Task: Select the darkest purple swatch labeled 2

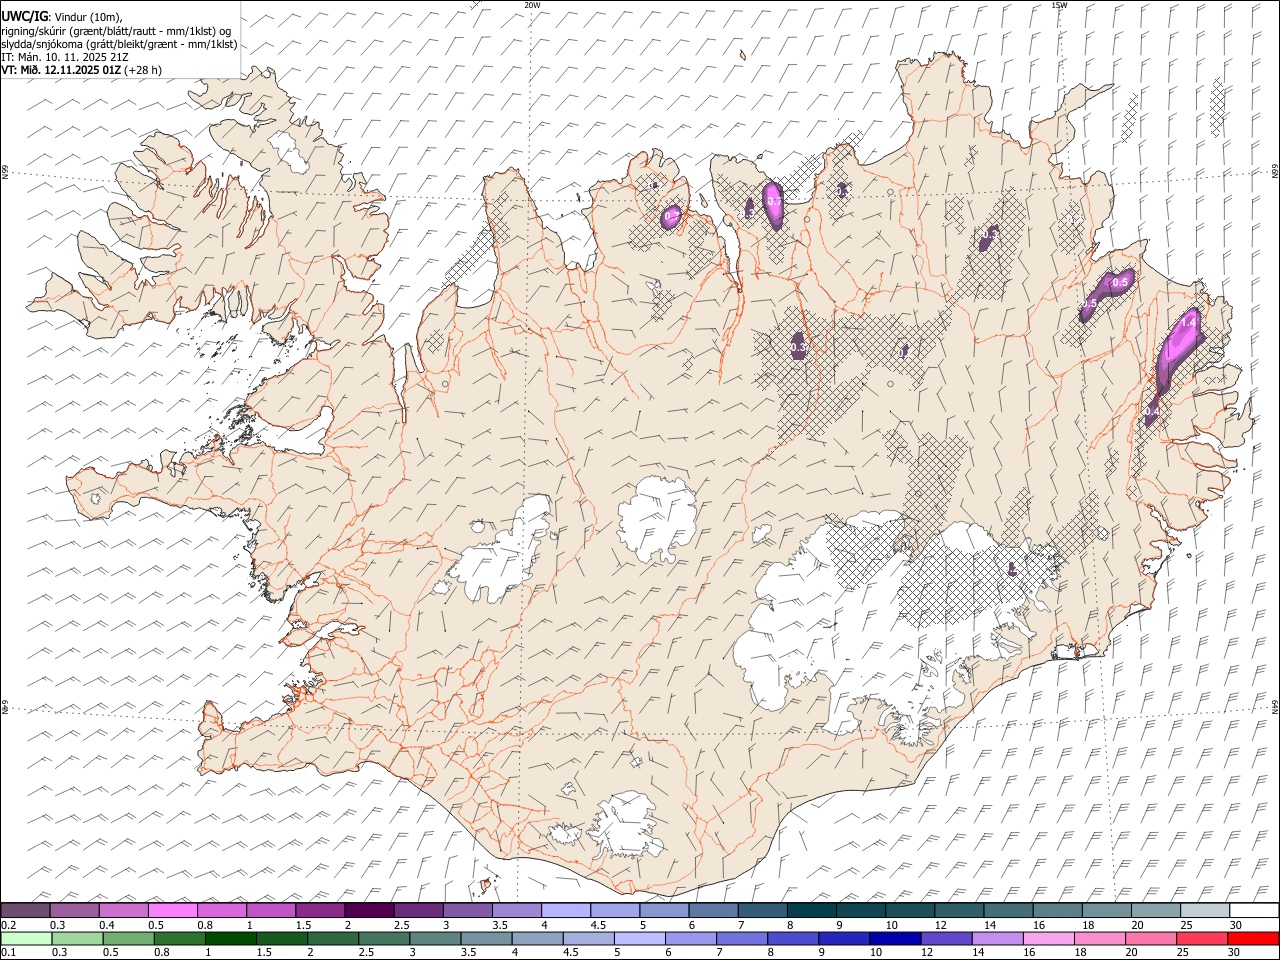Action: [369, 910]
